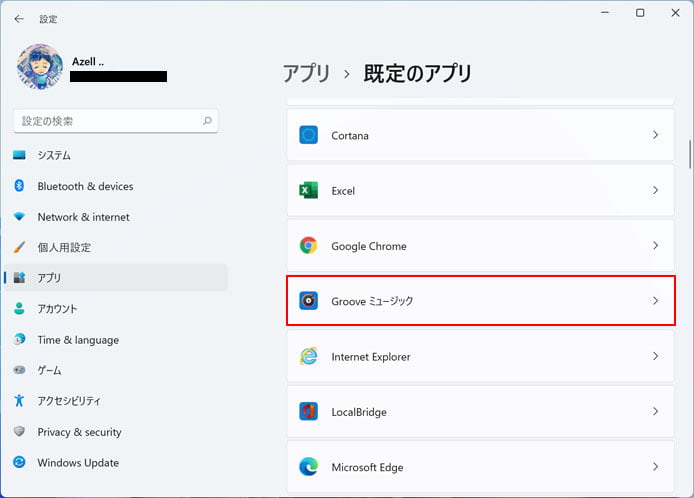Open Windows Update label
Screen dimensions: 694x498
coord(78,463)
